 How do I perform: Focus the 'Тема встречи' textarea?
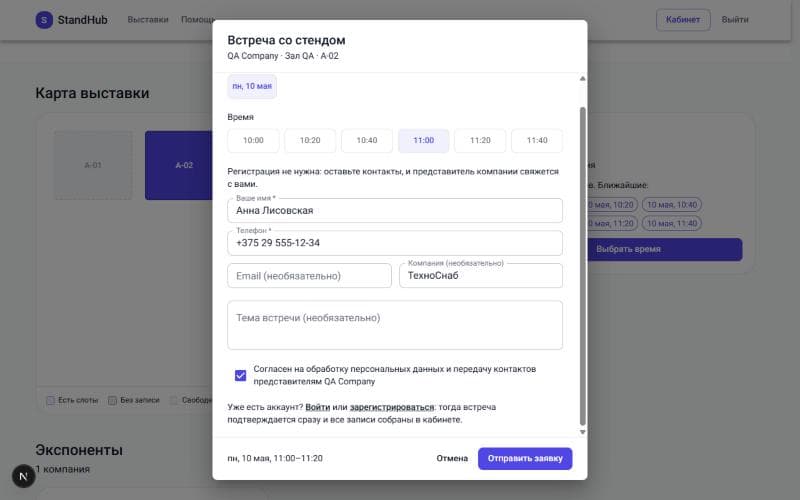pos(395,325)
